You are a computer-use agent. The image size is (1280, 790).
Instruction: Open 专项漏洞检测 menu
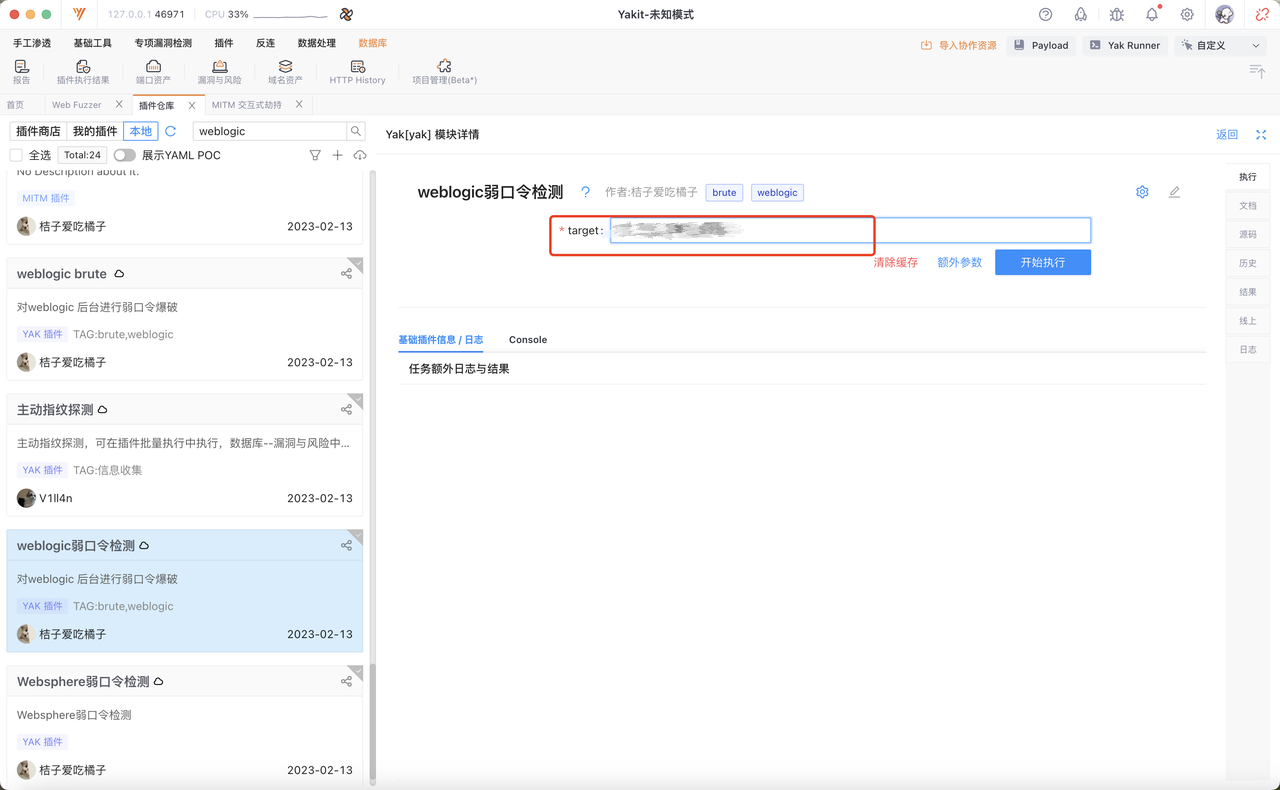pyautogui.click(x=163, y=44)
